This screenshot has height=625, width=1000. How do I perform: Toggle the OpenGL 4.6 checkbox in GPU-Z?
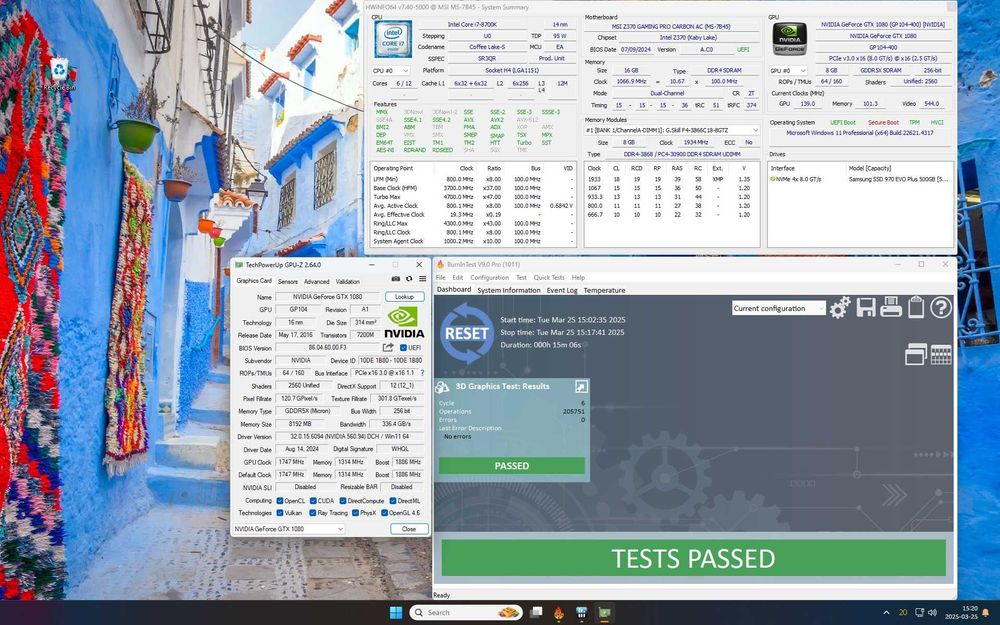click(385, 513)
